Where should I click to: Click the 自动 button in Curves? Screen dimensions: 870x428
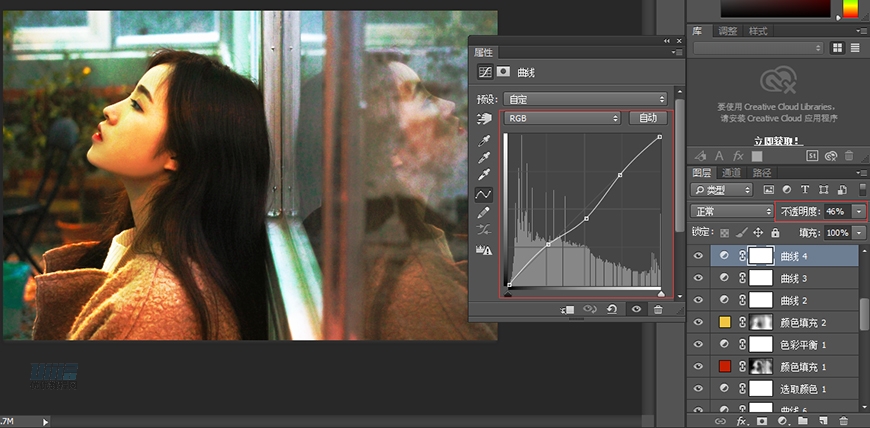(648, 118)
